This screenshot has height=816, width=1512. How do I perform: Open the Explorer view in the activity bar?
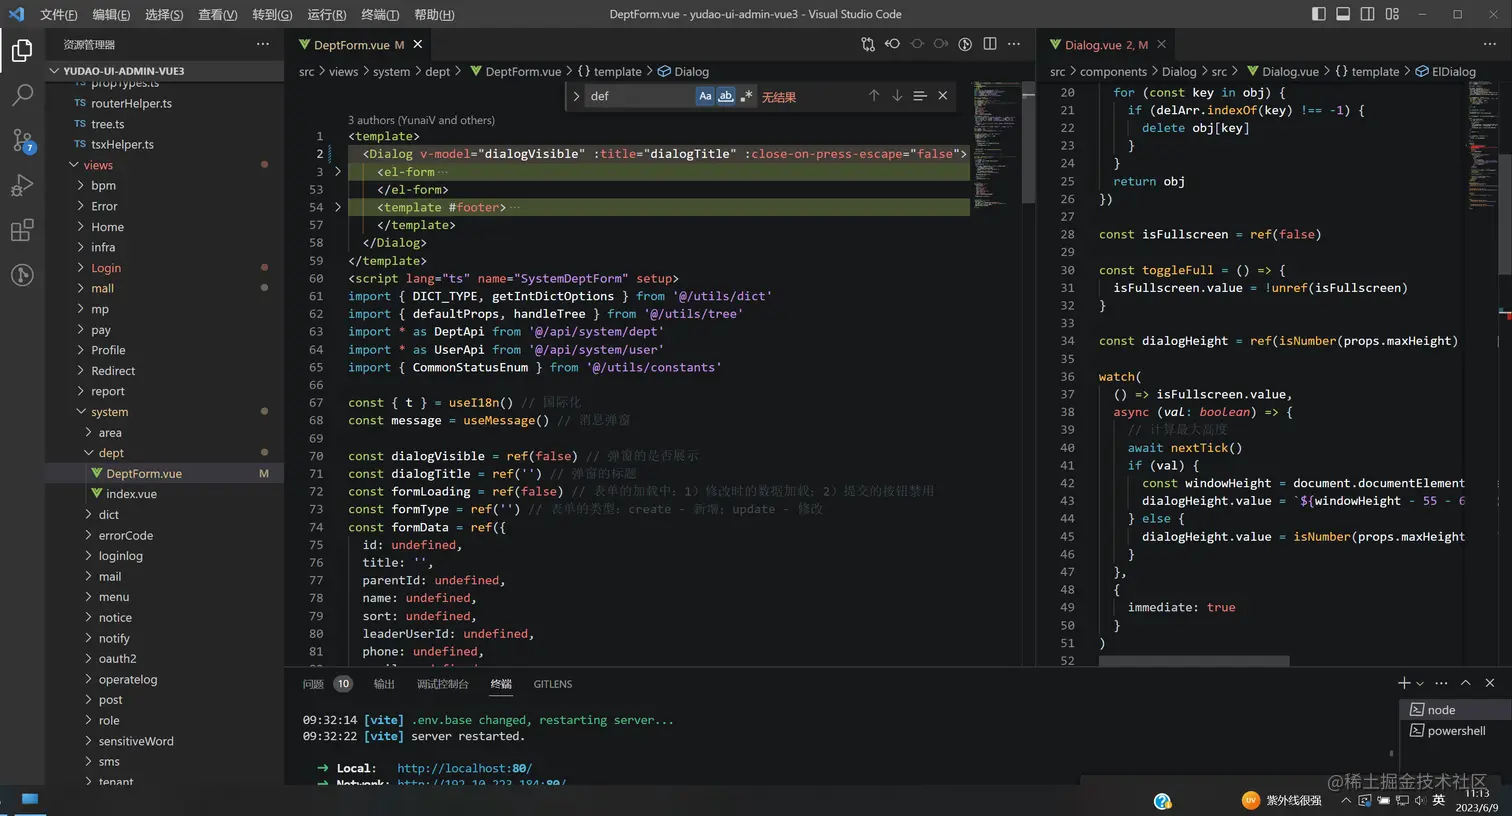[22, 50]
